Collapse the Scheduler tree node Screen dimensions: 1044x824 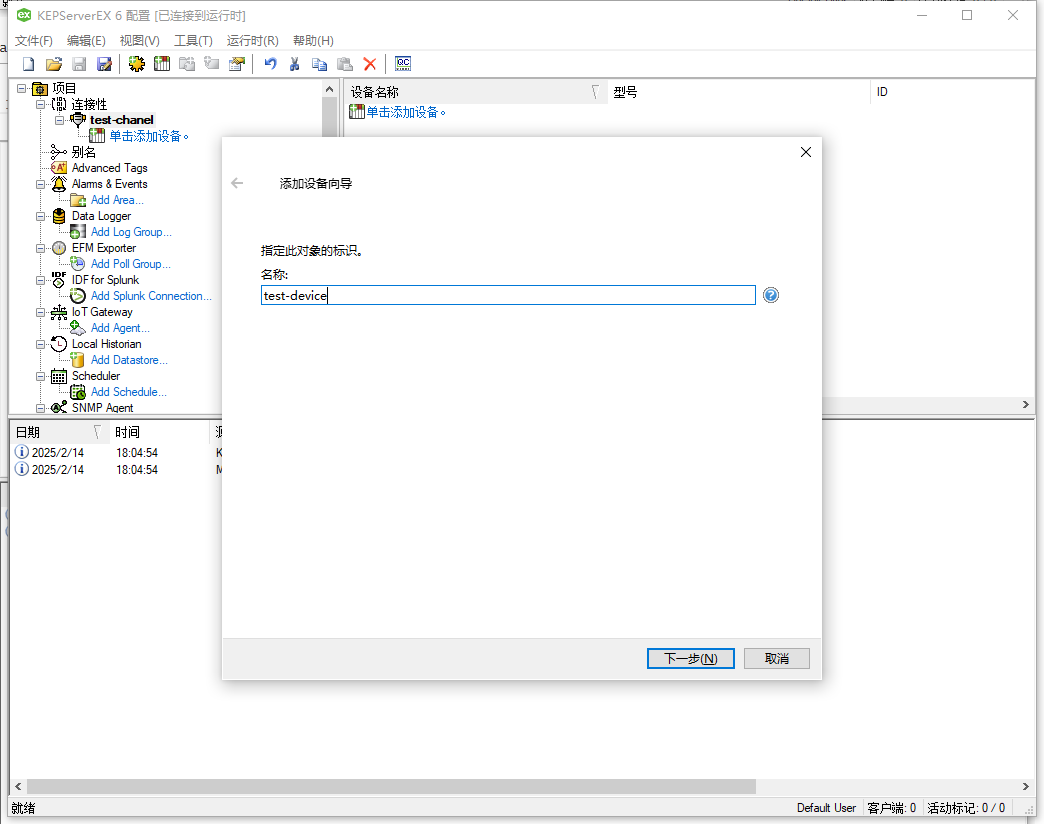(x=41, y=376)
